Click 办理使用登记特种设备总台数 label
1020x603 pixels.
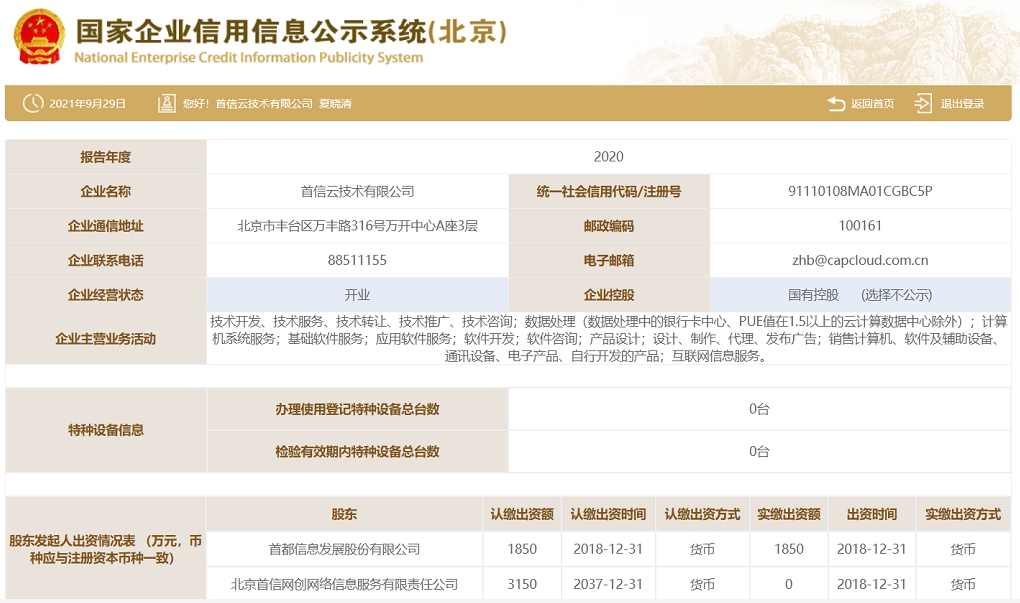pyautogui.click(x=357, y=409)
